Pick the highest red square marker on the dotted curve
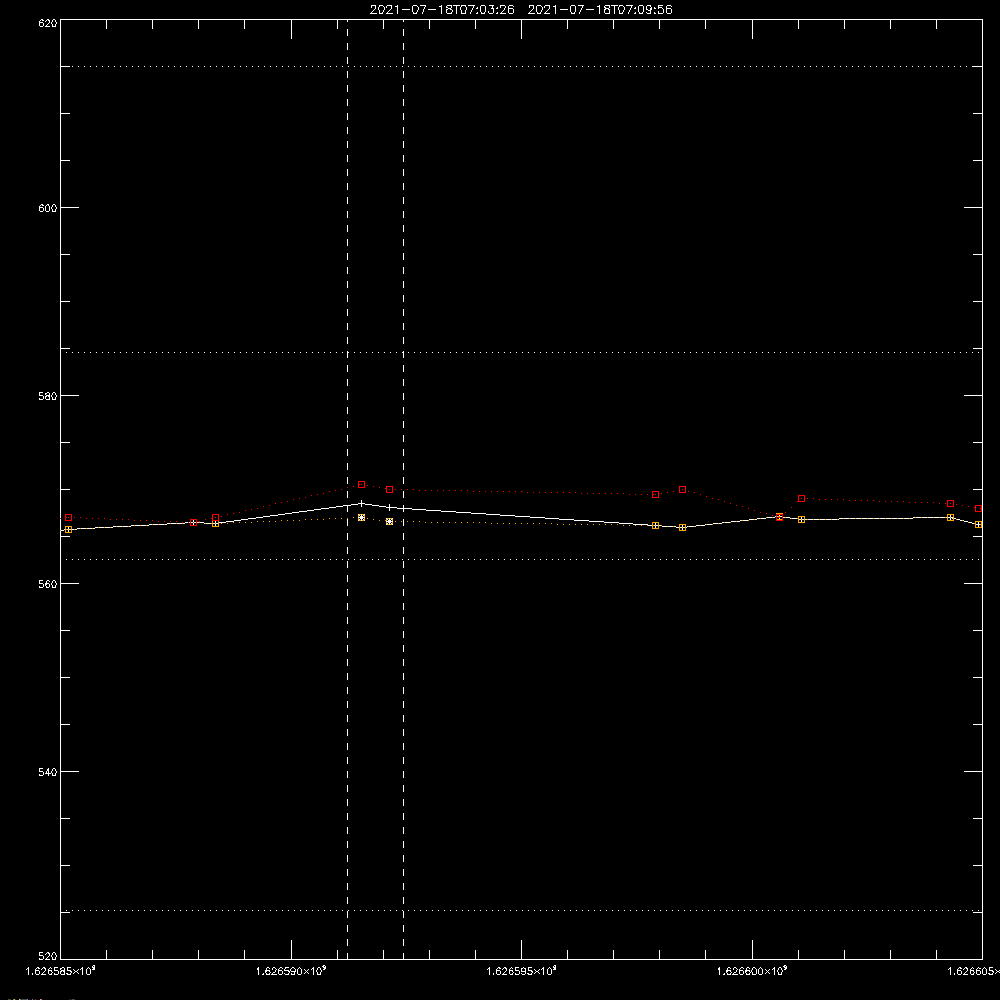The height and width of the screenshot is (1000, 1000). tap(362, 485)
